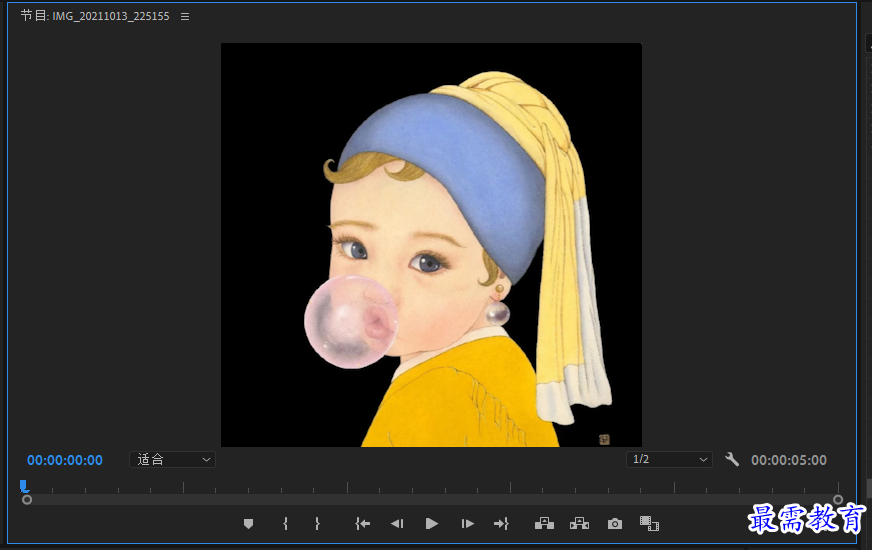
Task: Click the Go to In point button
Action: [363, 523]
